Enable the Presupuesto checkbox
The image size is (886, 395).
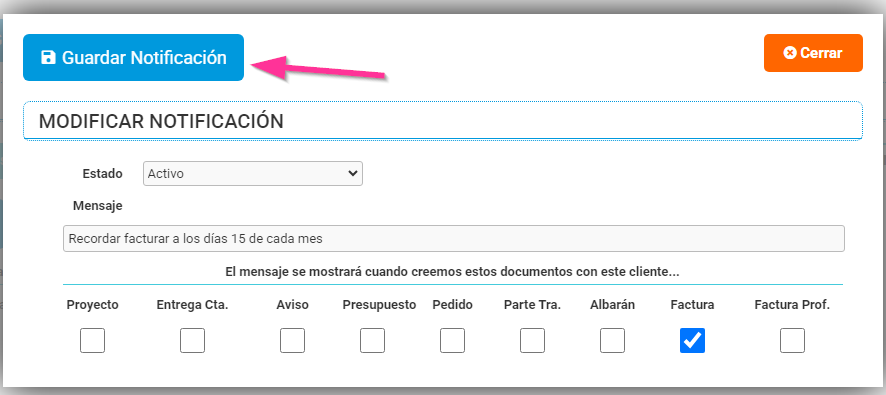(x=372, y=341)
